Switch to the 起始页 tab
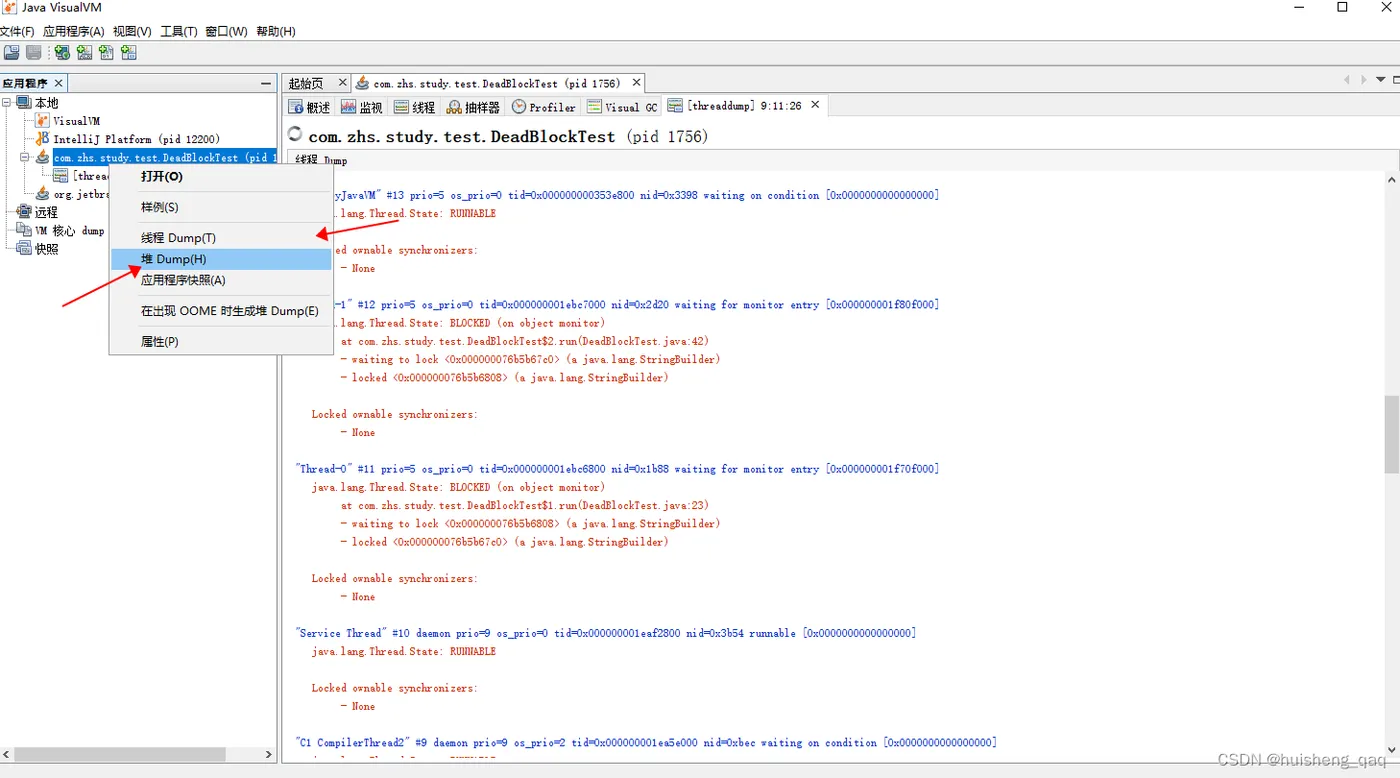 pos(307,83)
